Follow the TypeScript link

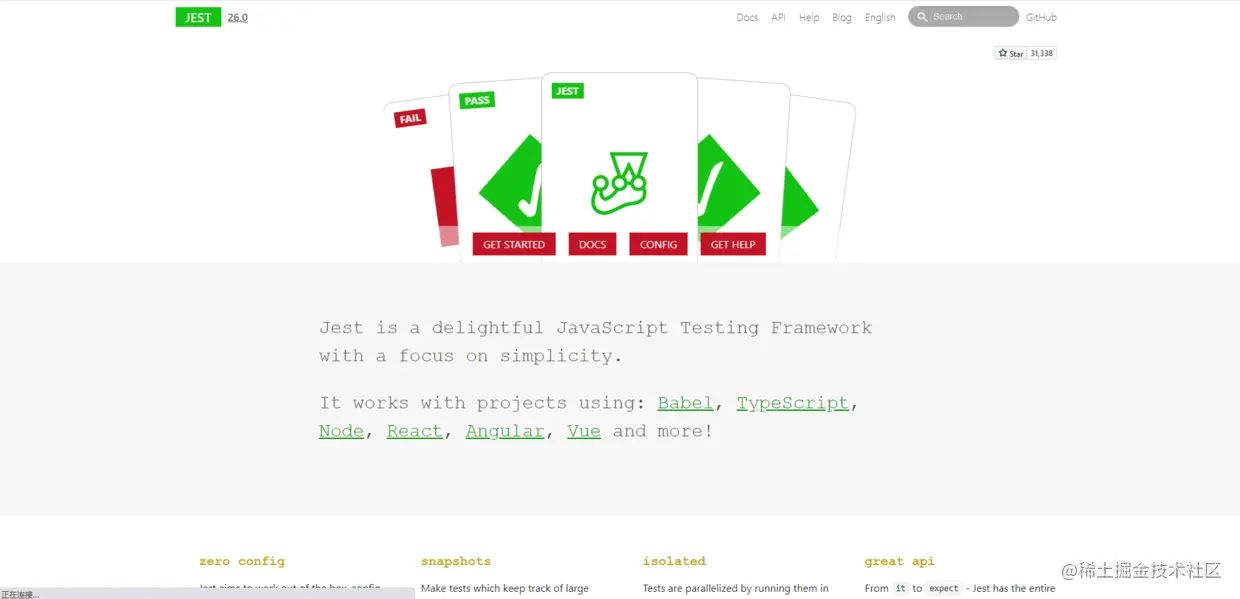point(792,403)
